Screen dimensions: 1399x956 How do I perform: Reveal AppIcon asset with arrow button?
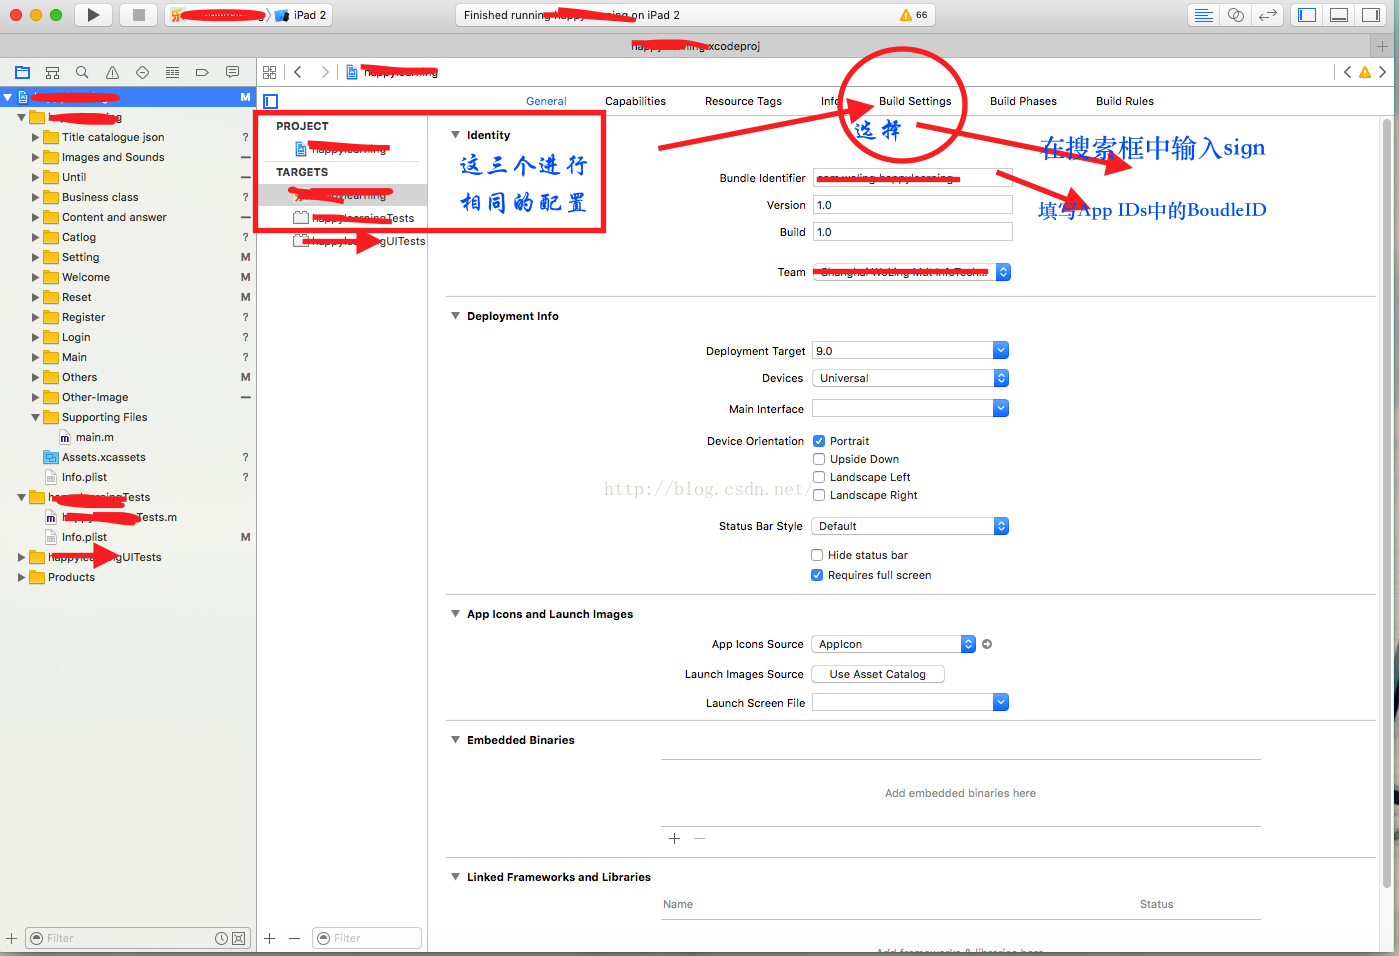click(987, 644)
